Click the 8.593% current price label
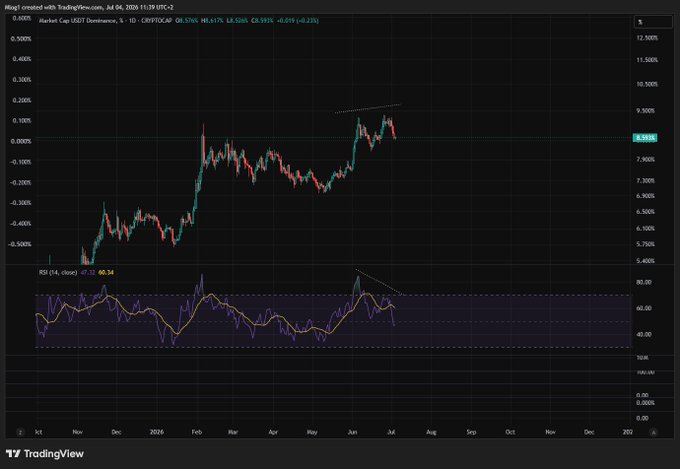This screenshot has height=469, width=680. 645,138
